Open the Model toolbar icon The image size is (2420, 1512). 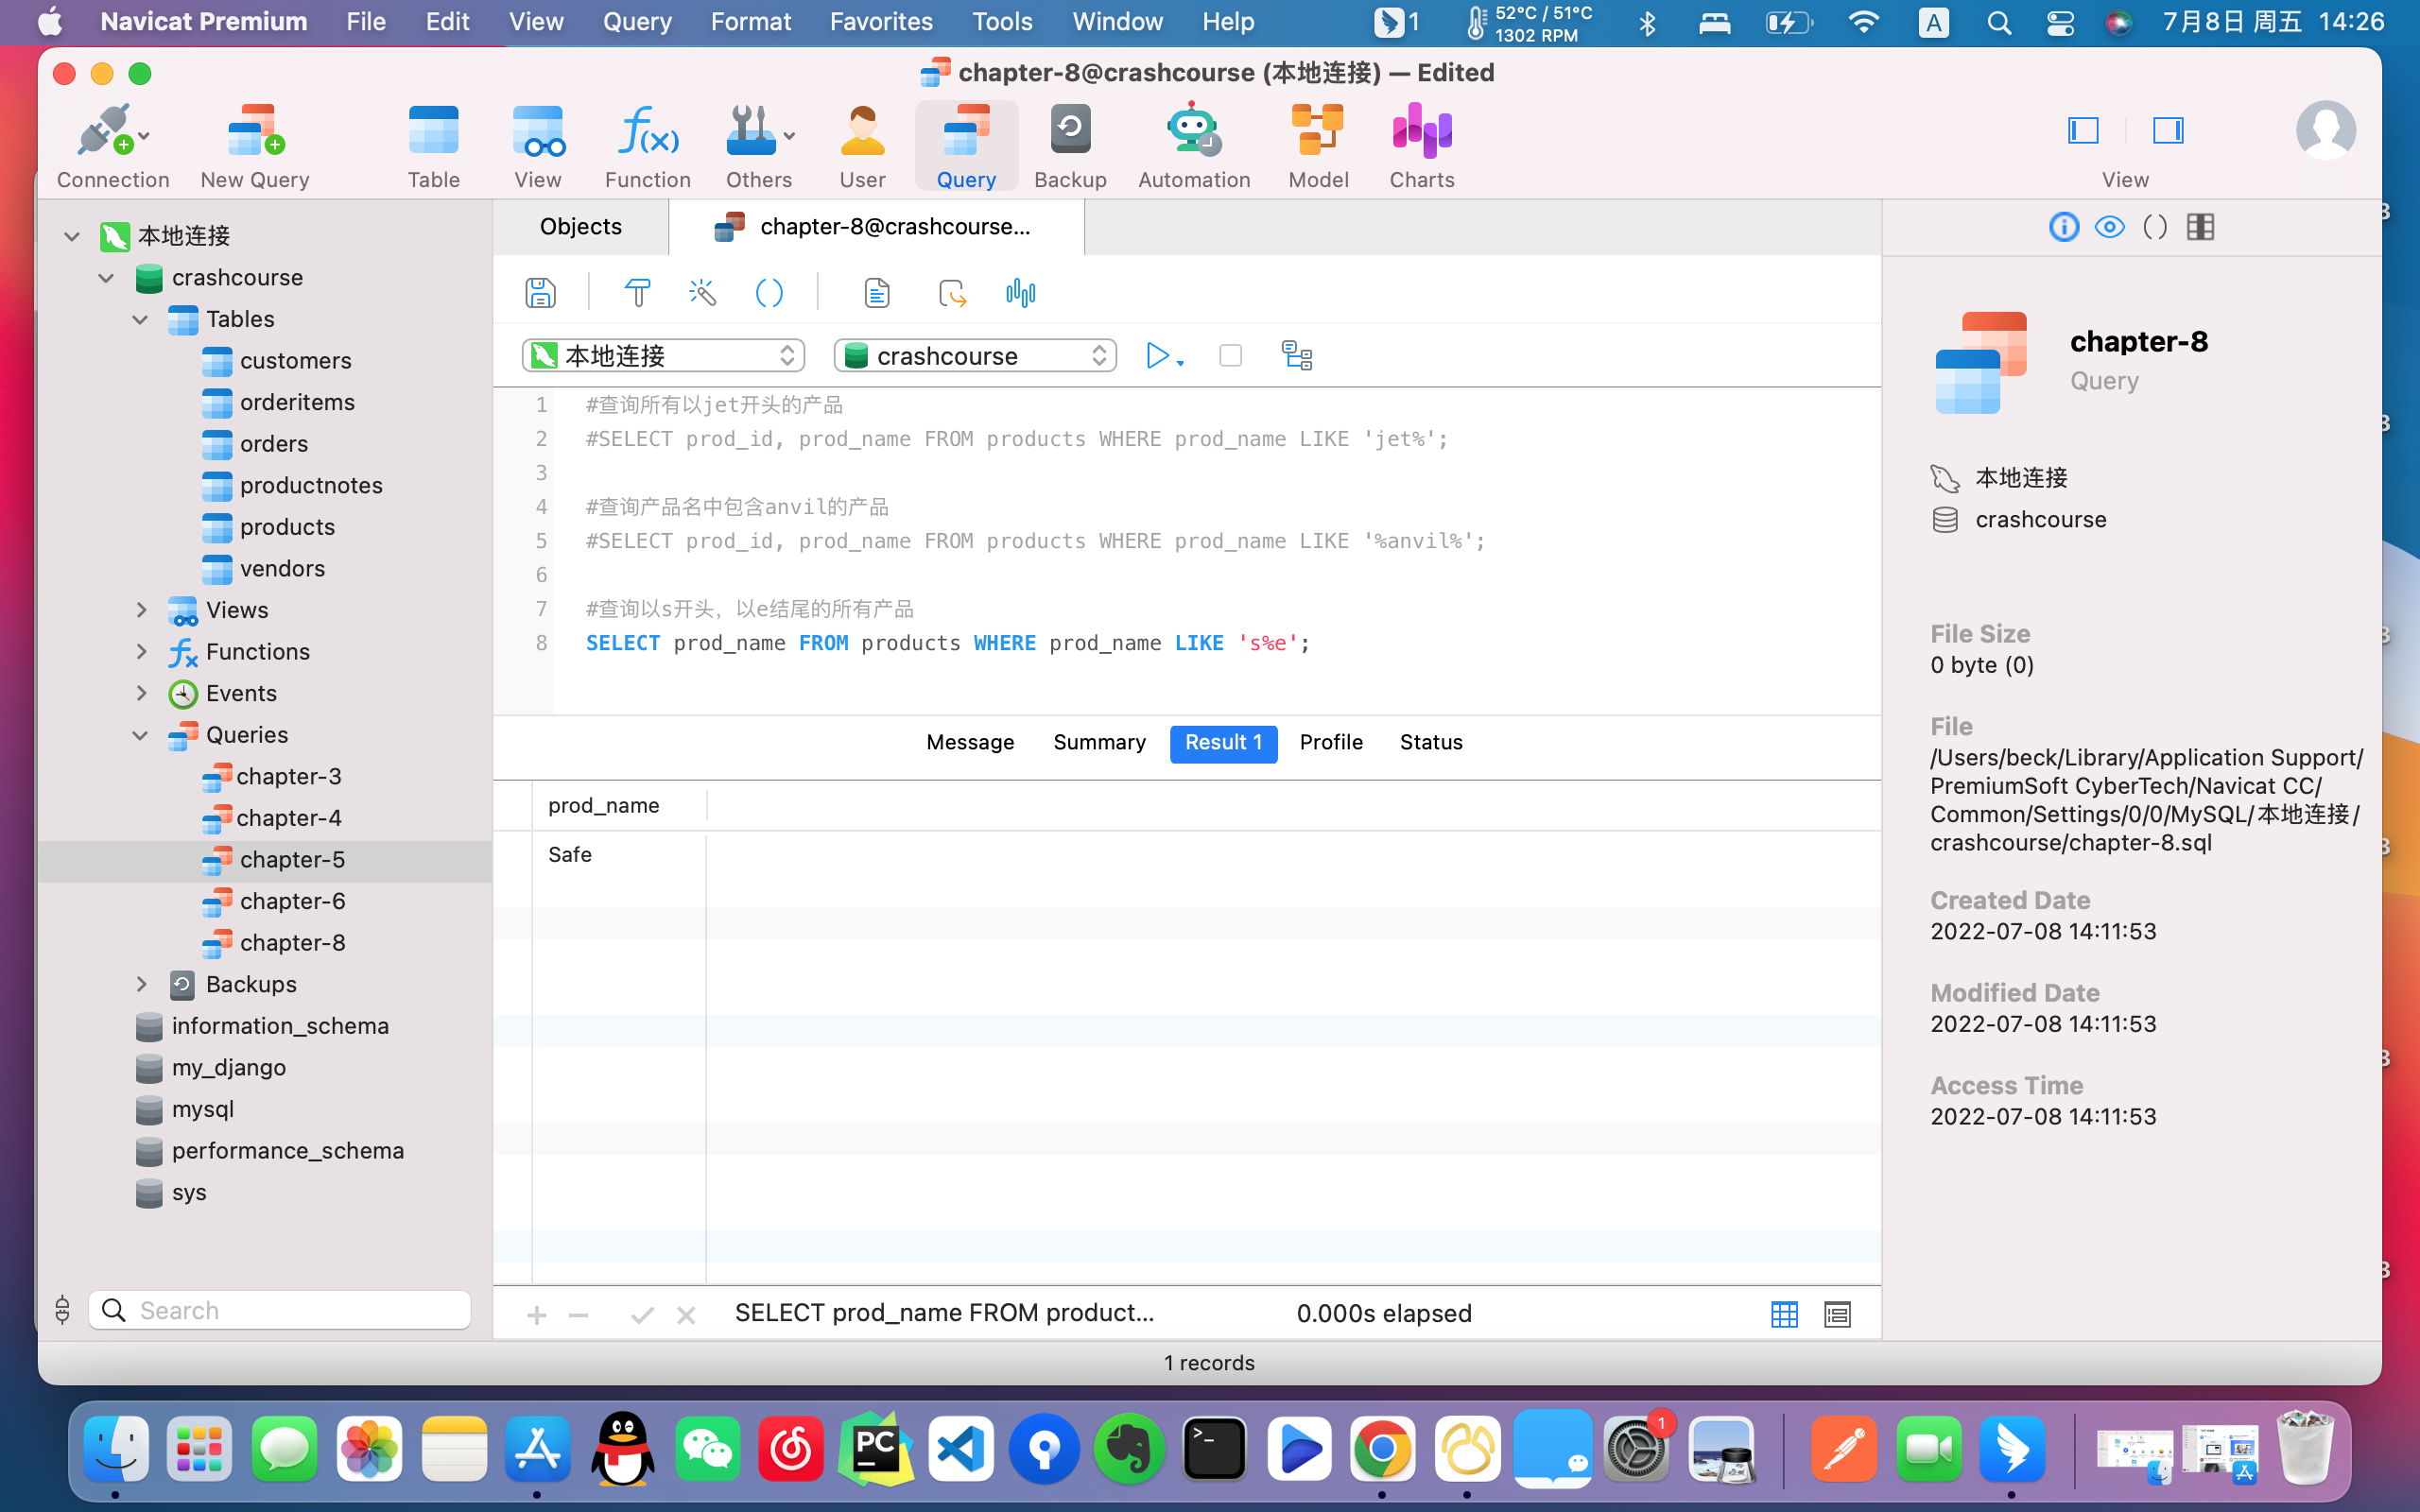pos(1318,146)
